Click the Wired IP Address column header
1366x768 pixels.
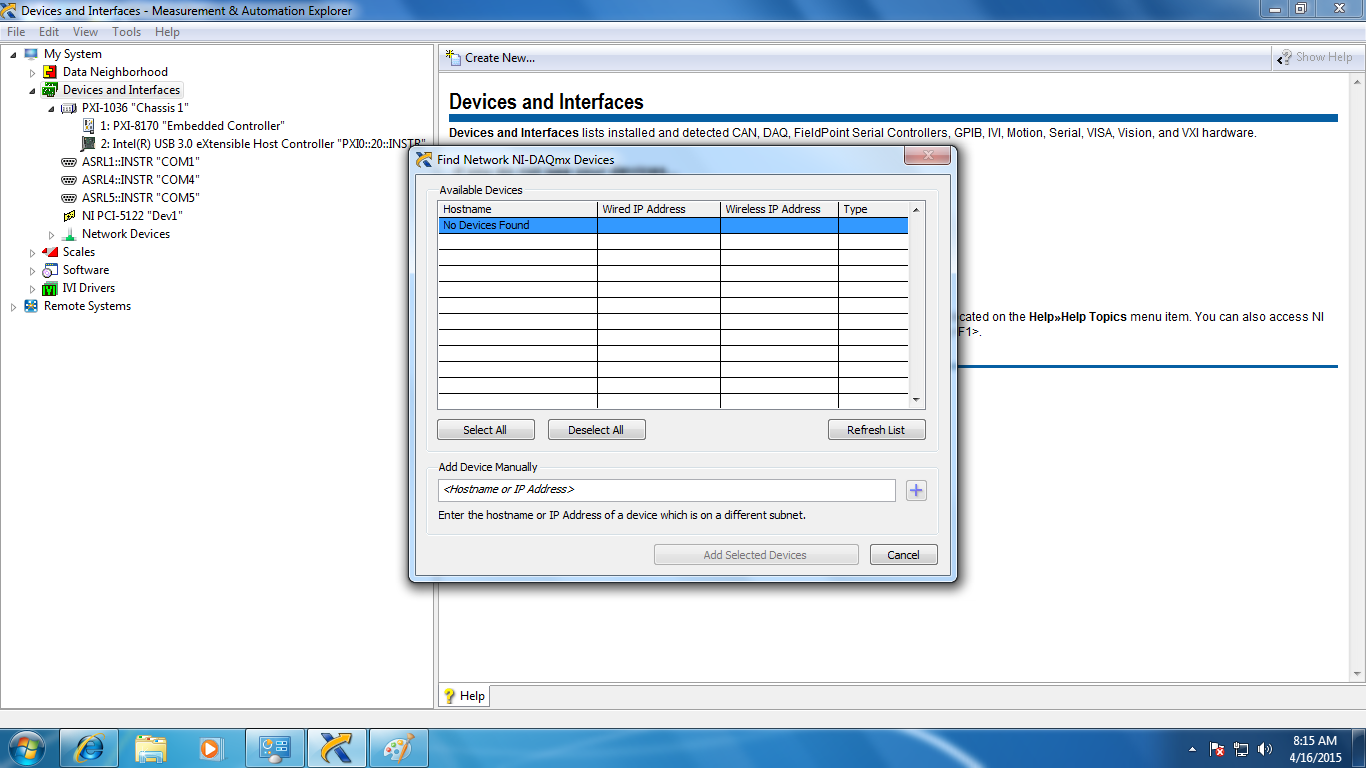pyautogui.click(x=658, y=209)
